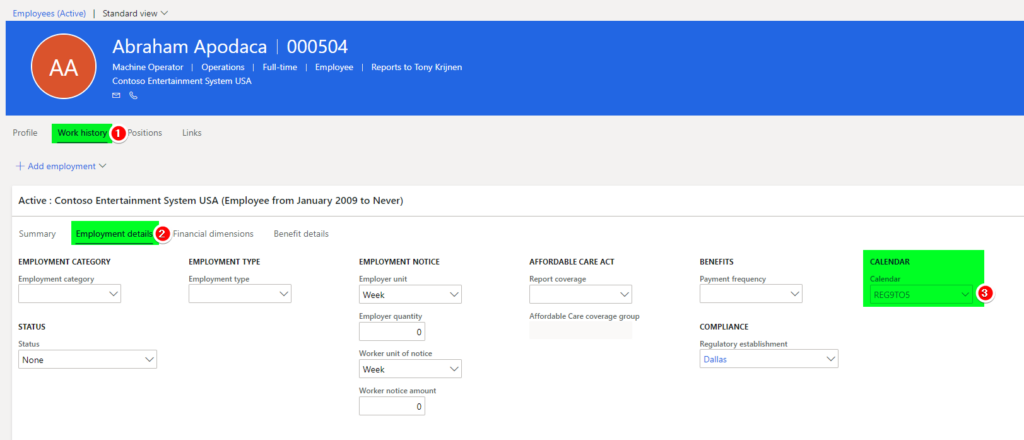Click the Affordable Care coverage group field
This screenshot has width=1024, height=440.
(581, 330)
